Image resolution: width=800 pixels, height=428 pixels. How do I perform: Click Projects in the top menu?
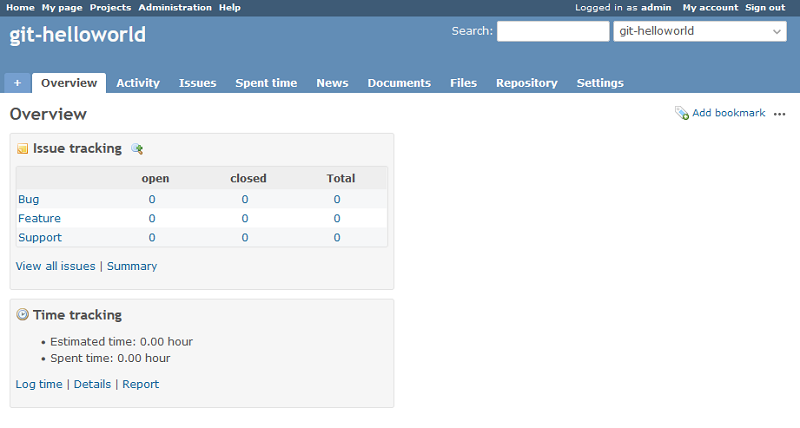pos(110,7)
